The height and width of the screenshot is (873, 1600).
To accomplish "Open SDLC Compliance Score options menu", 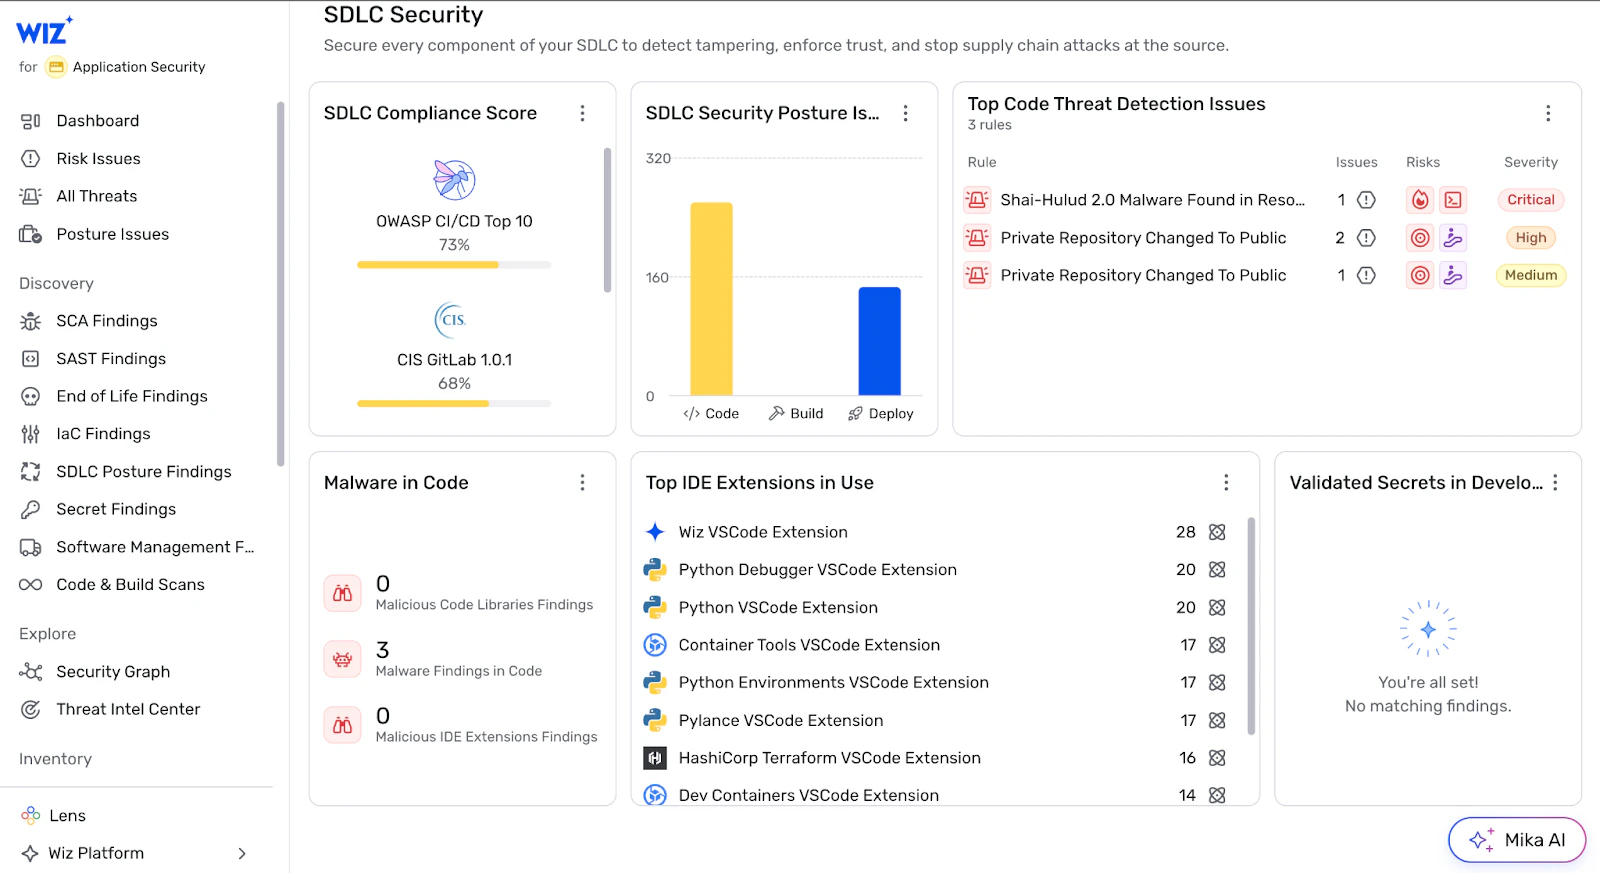I will tap(582, 114).
